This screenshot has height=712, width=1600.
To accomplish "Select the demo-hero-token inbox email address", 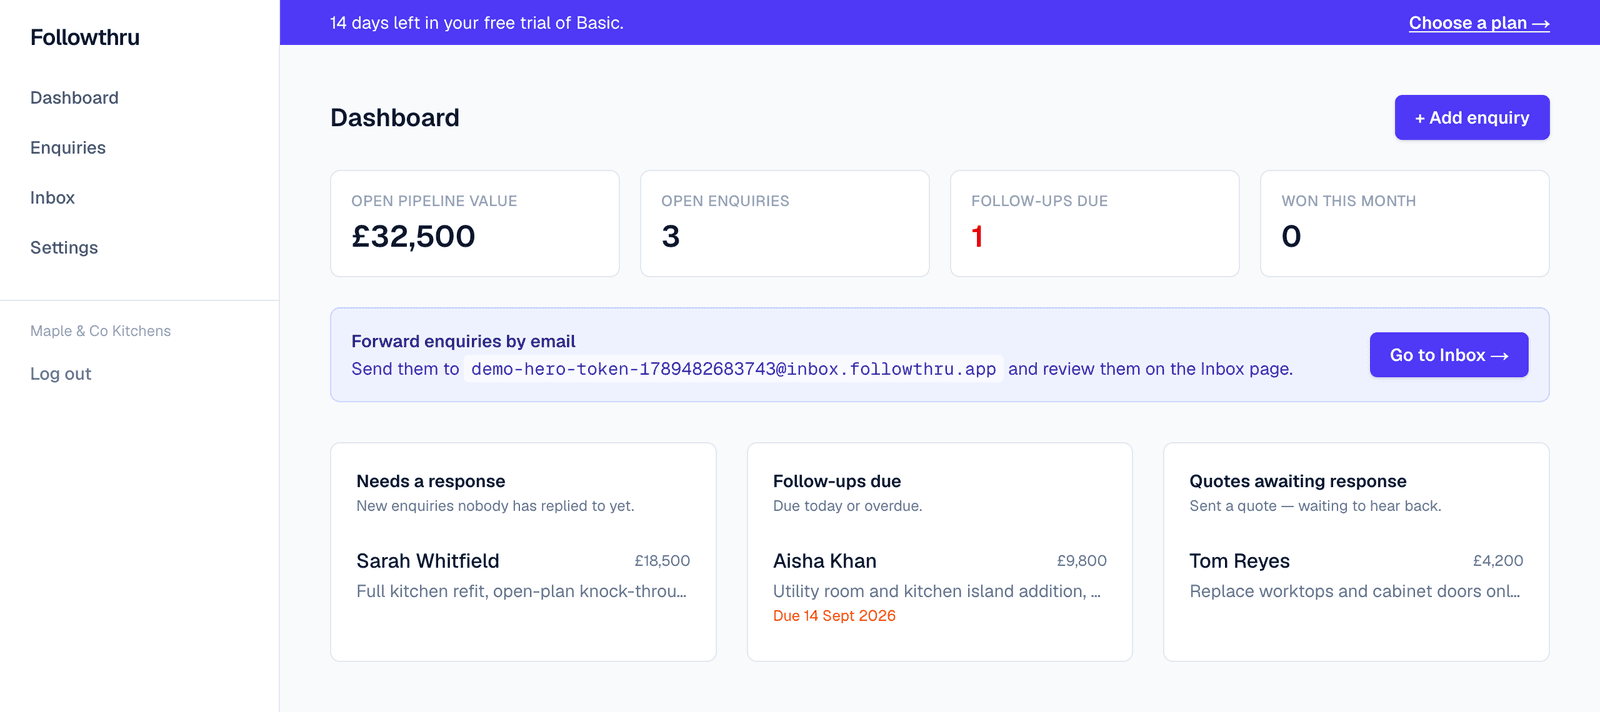I will point(733,369).
